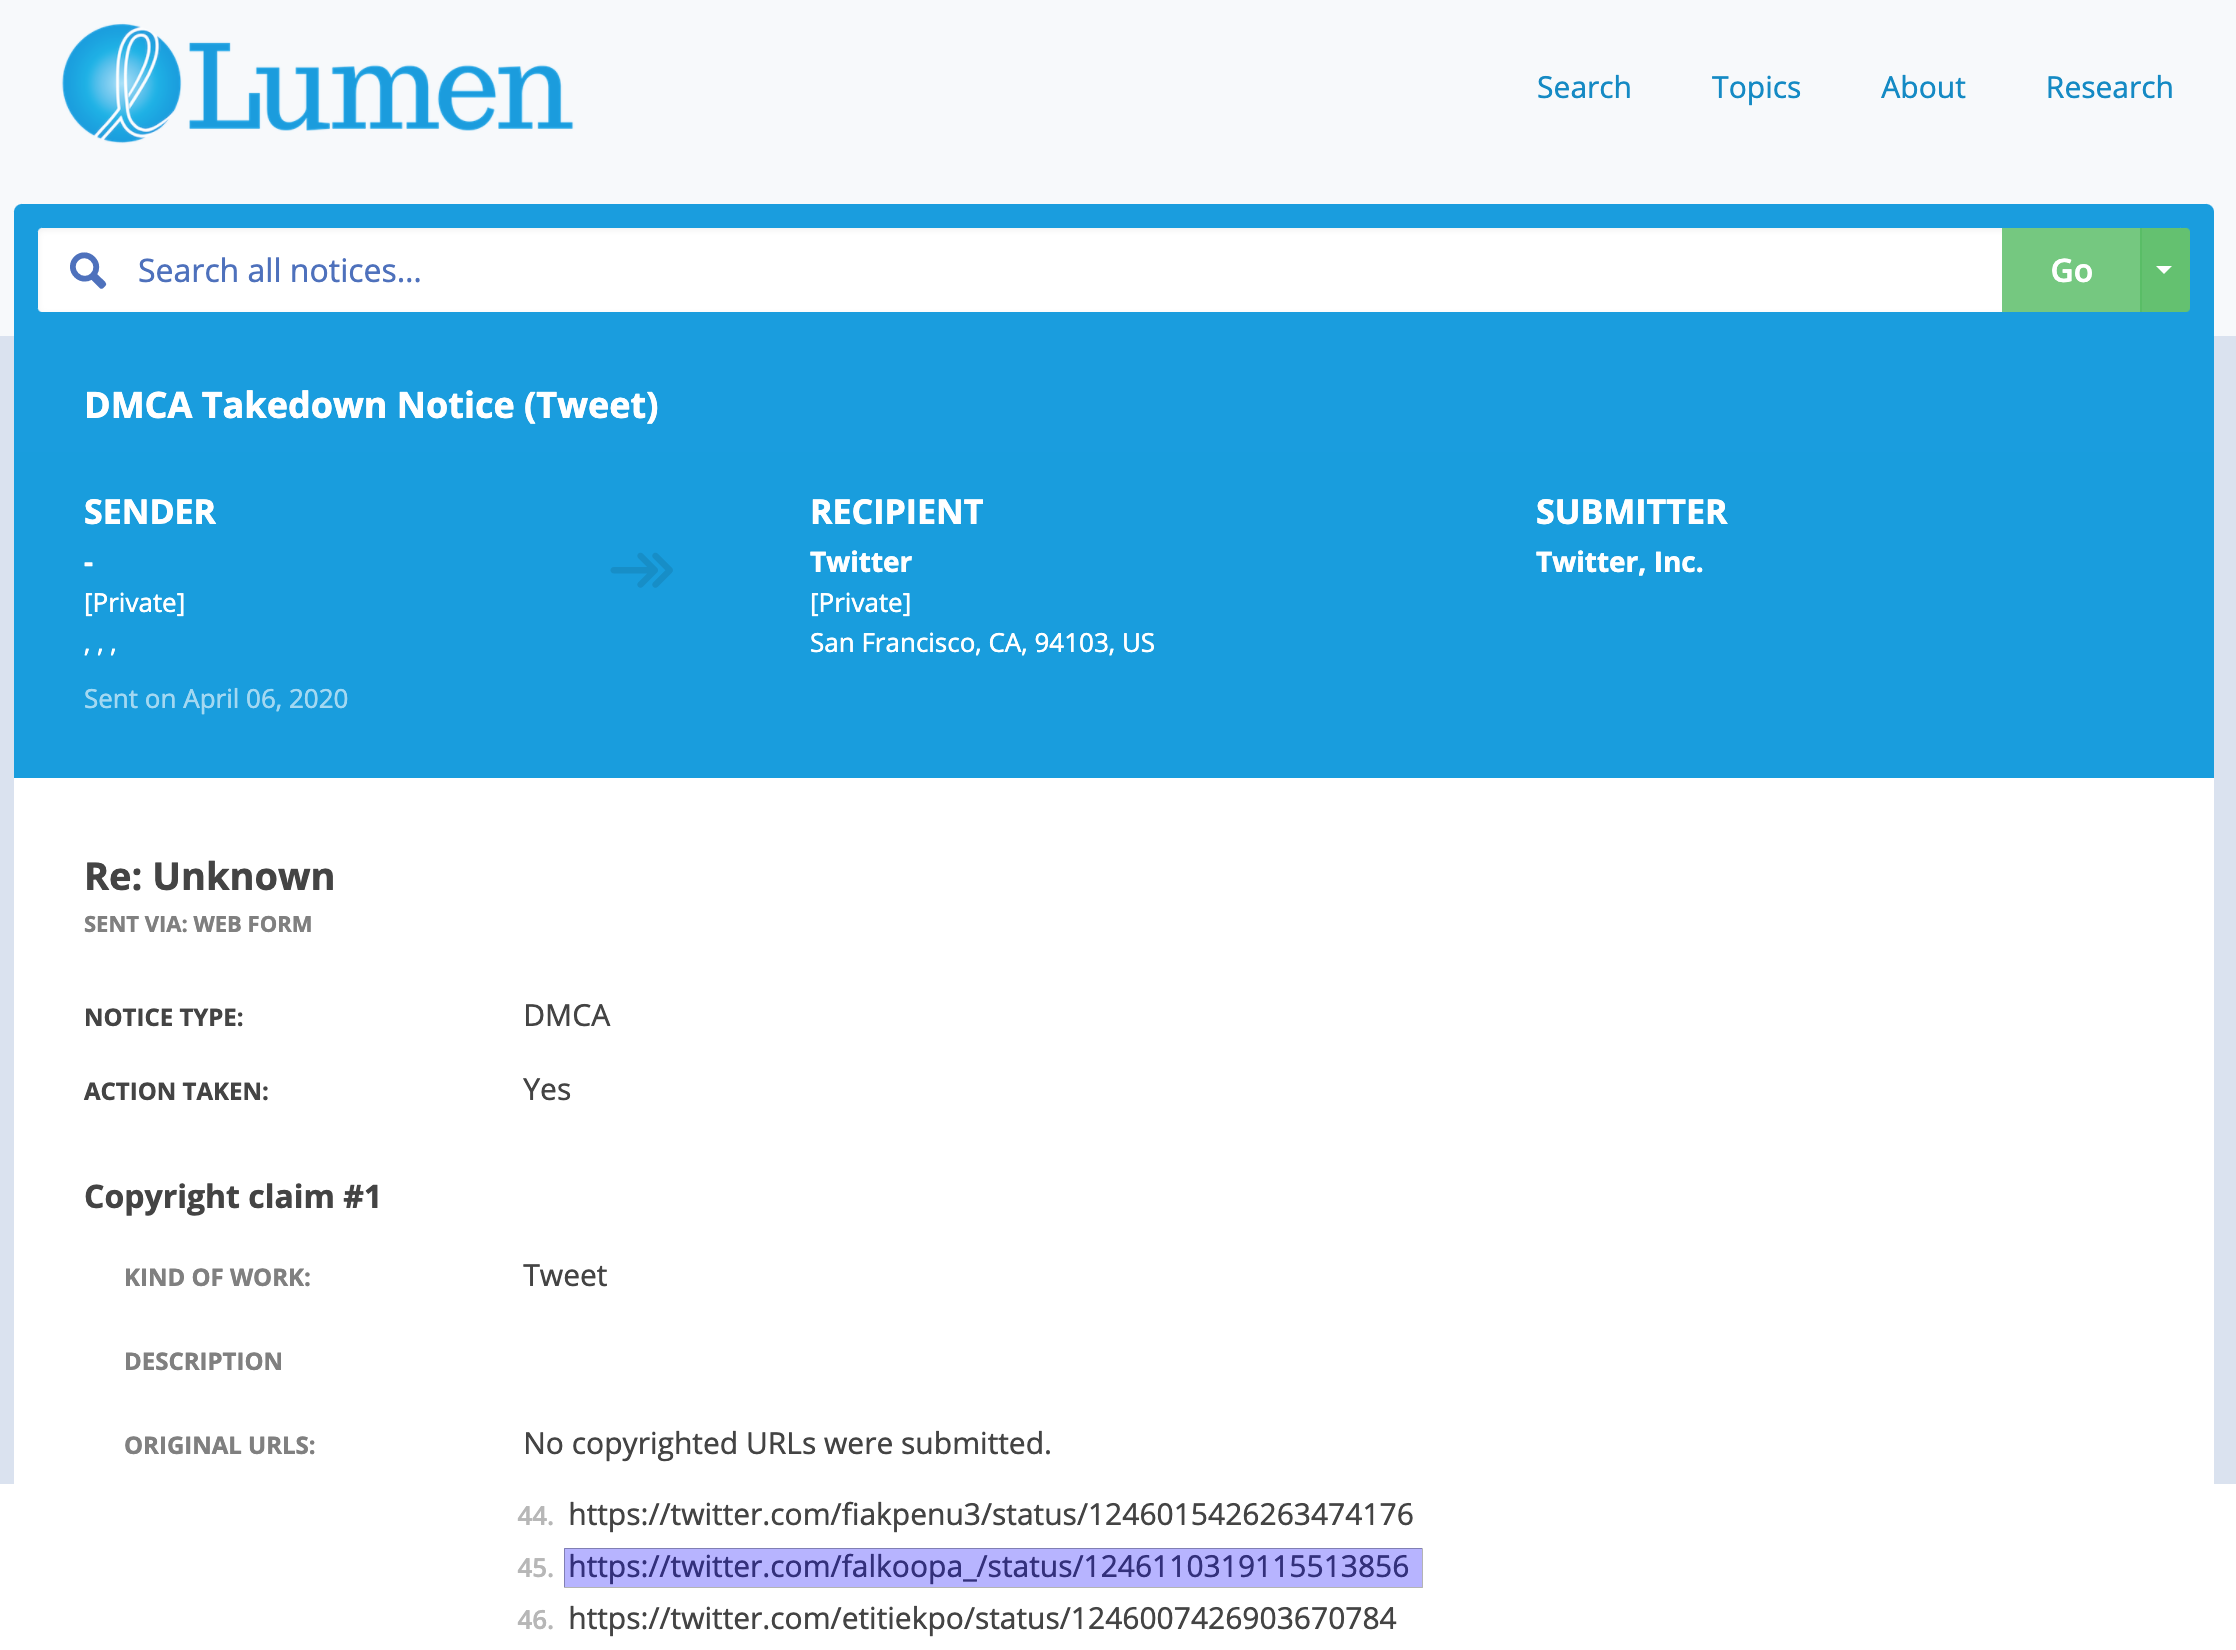Open the Search nav link
The height and width of the screenshot is (1650, 2236).
(1583, 87)
